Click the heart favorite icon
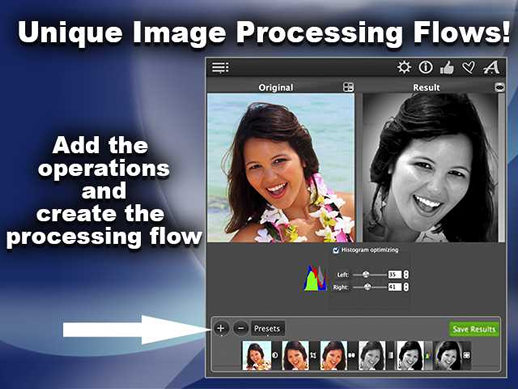The height and width of the screenshot is (389, 518). pyautogui.click(x=468, y=68)
